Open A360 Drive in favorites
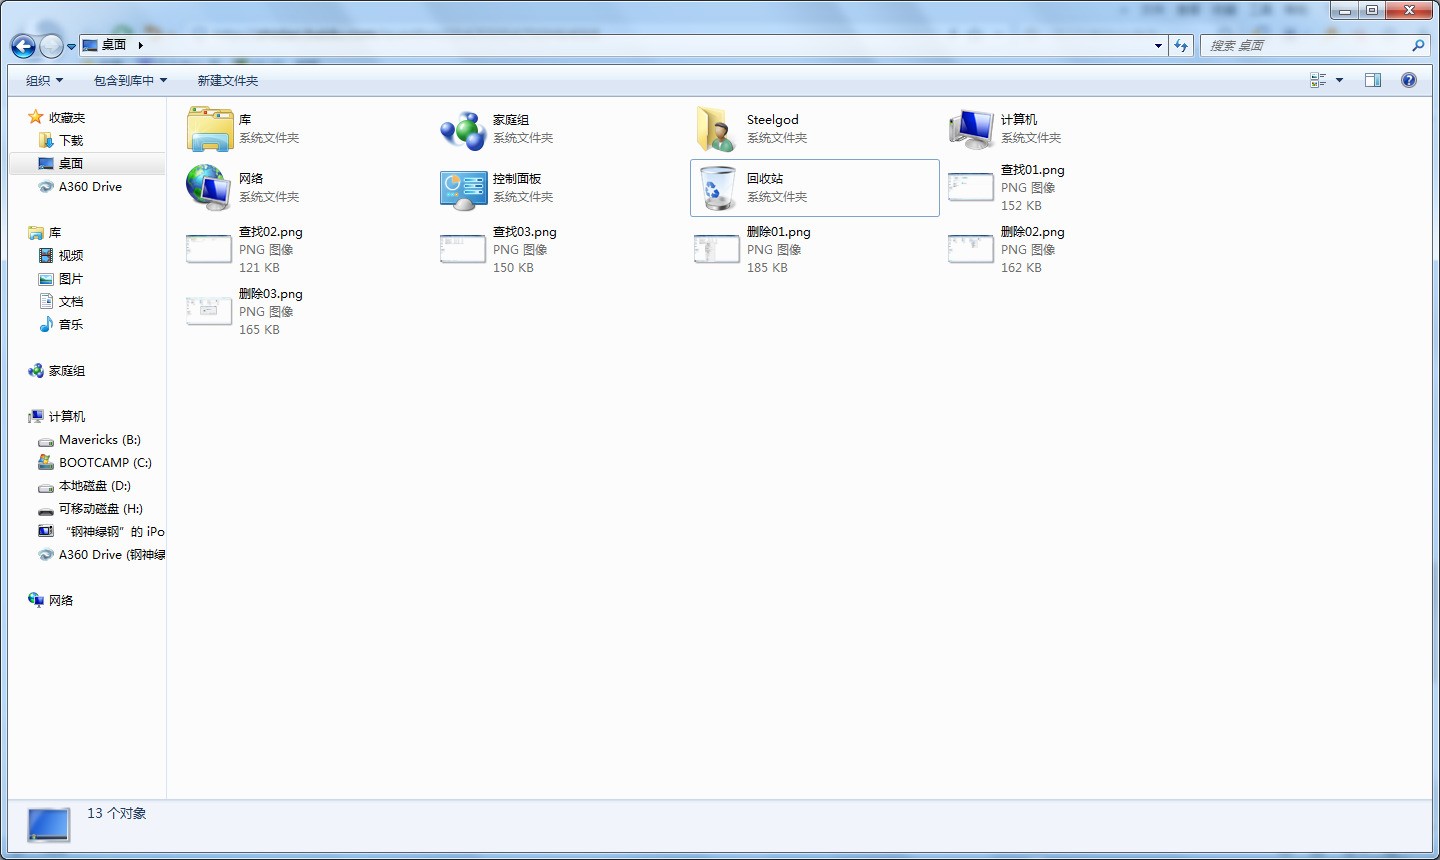This screenshot has height=860, width=1440. pos(90,186)
